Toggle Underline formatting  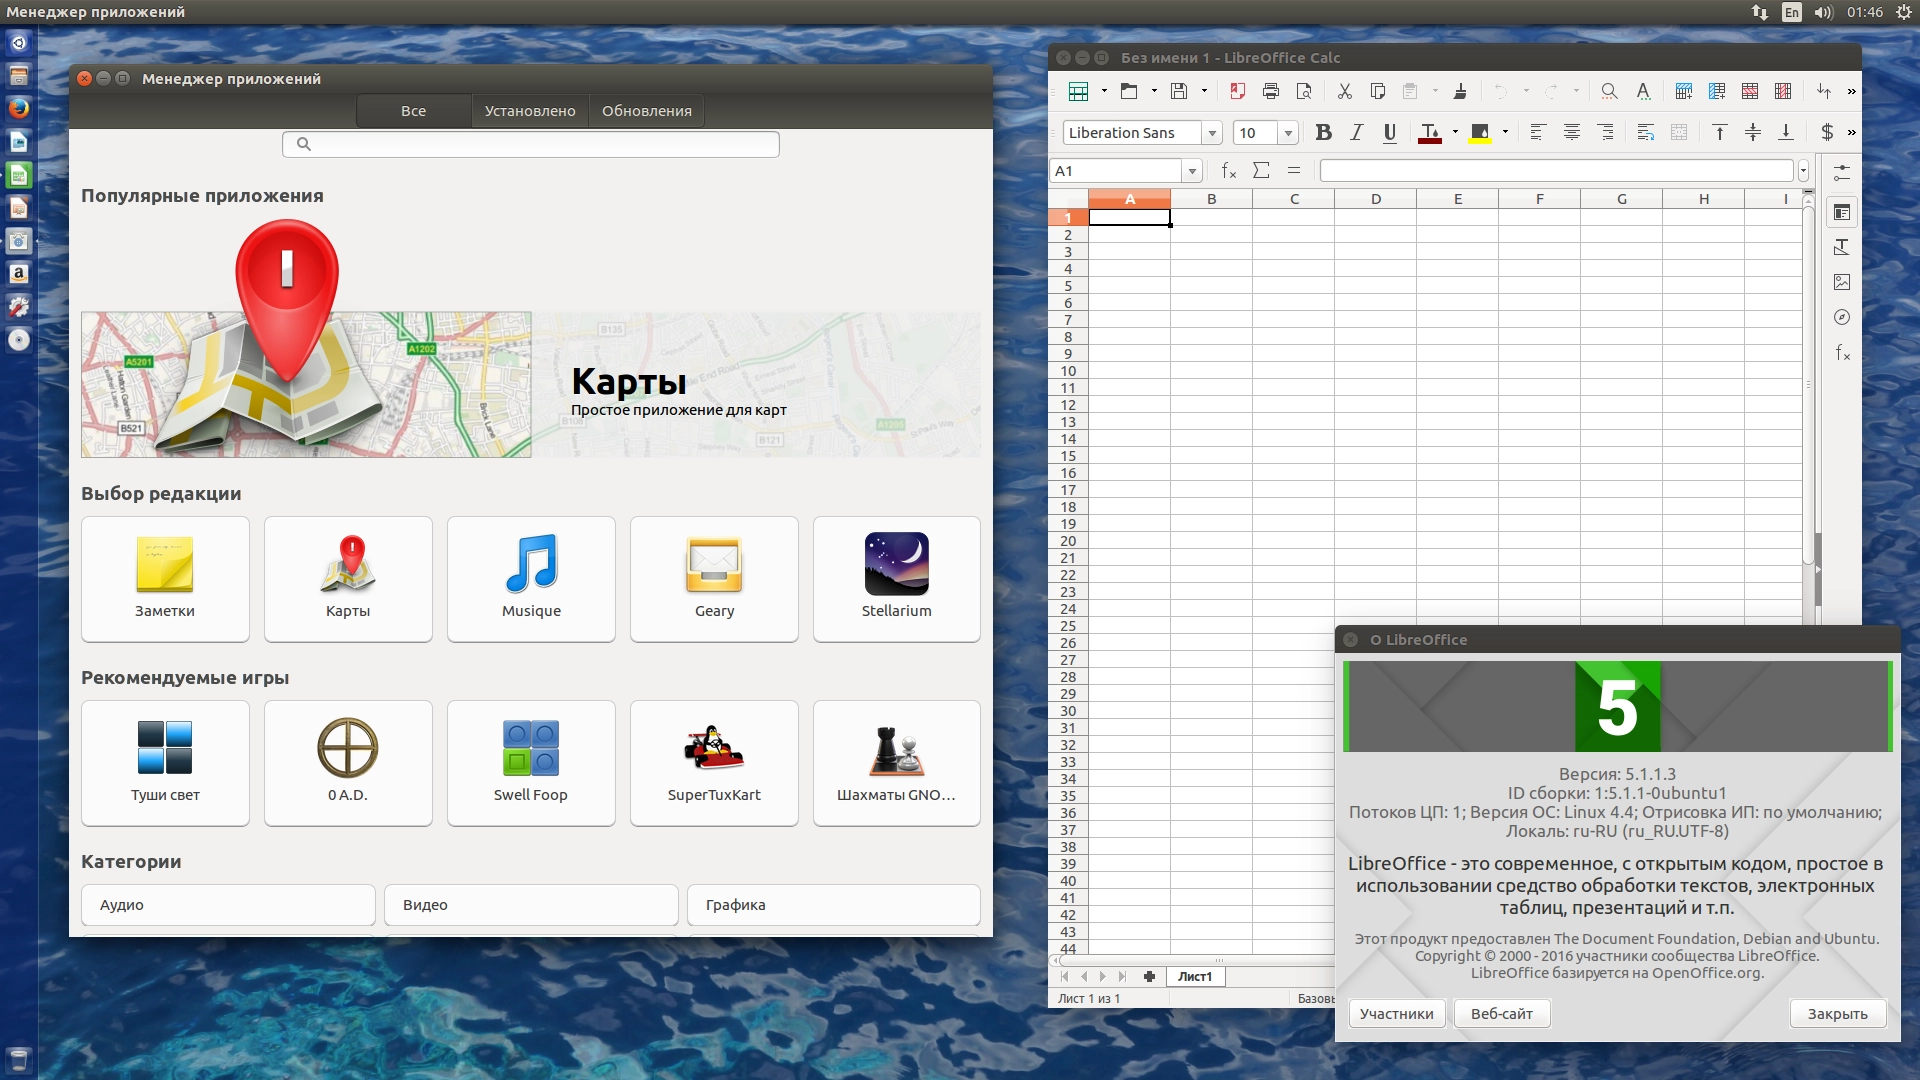[x=1389, y=132]
